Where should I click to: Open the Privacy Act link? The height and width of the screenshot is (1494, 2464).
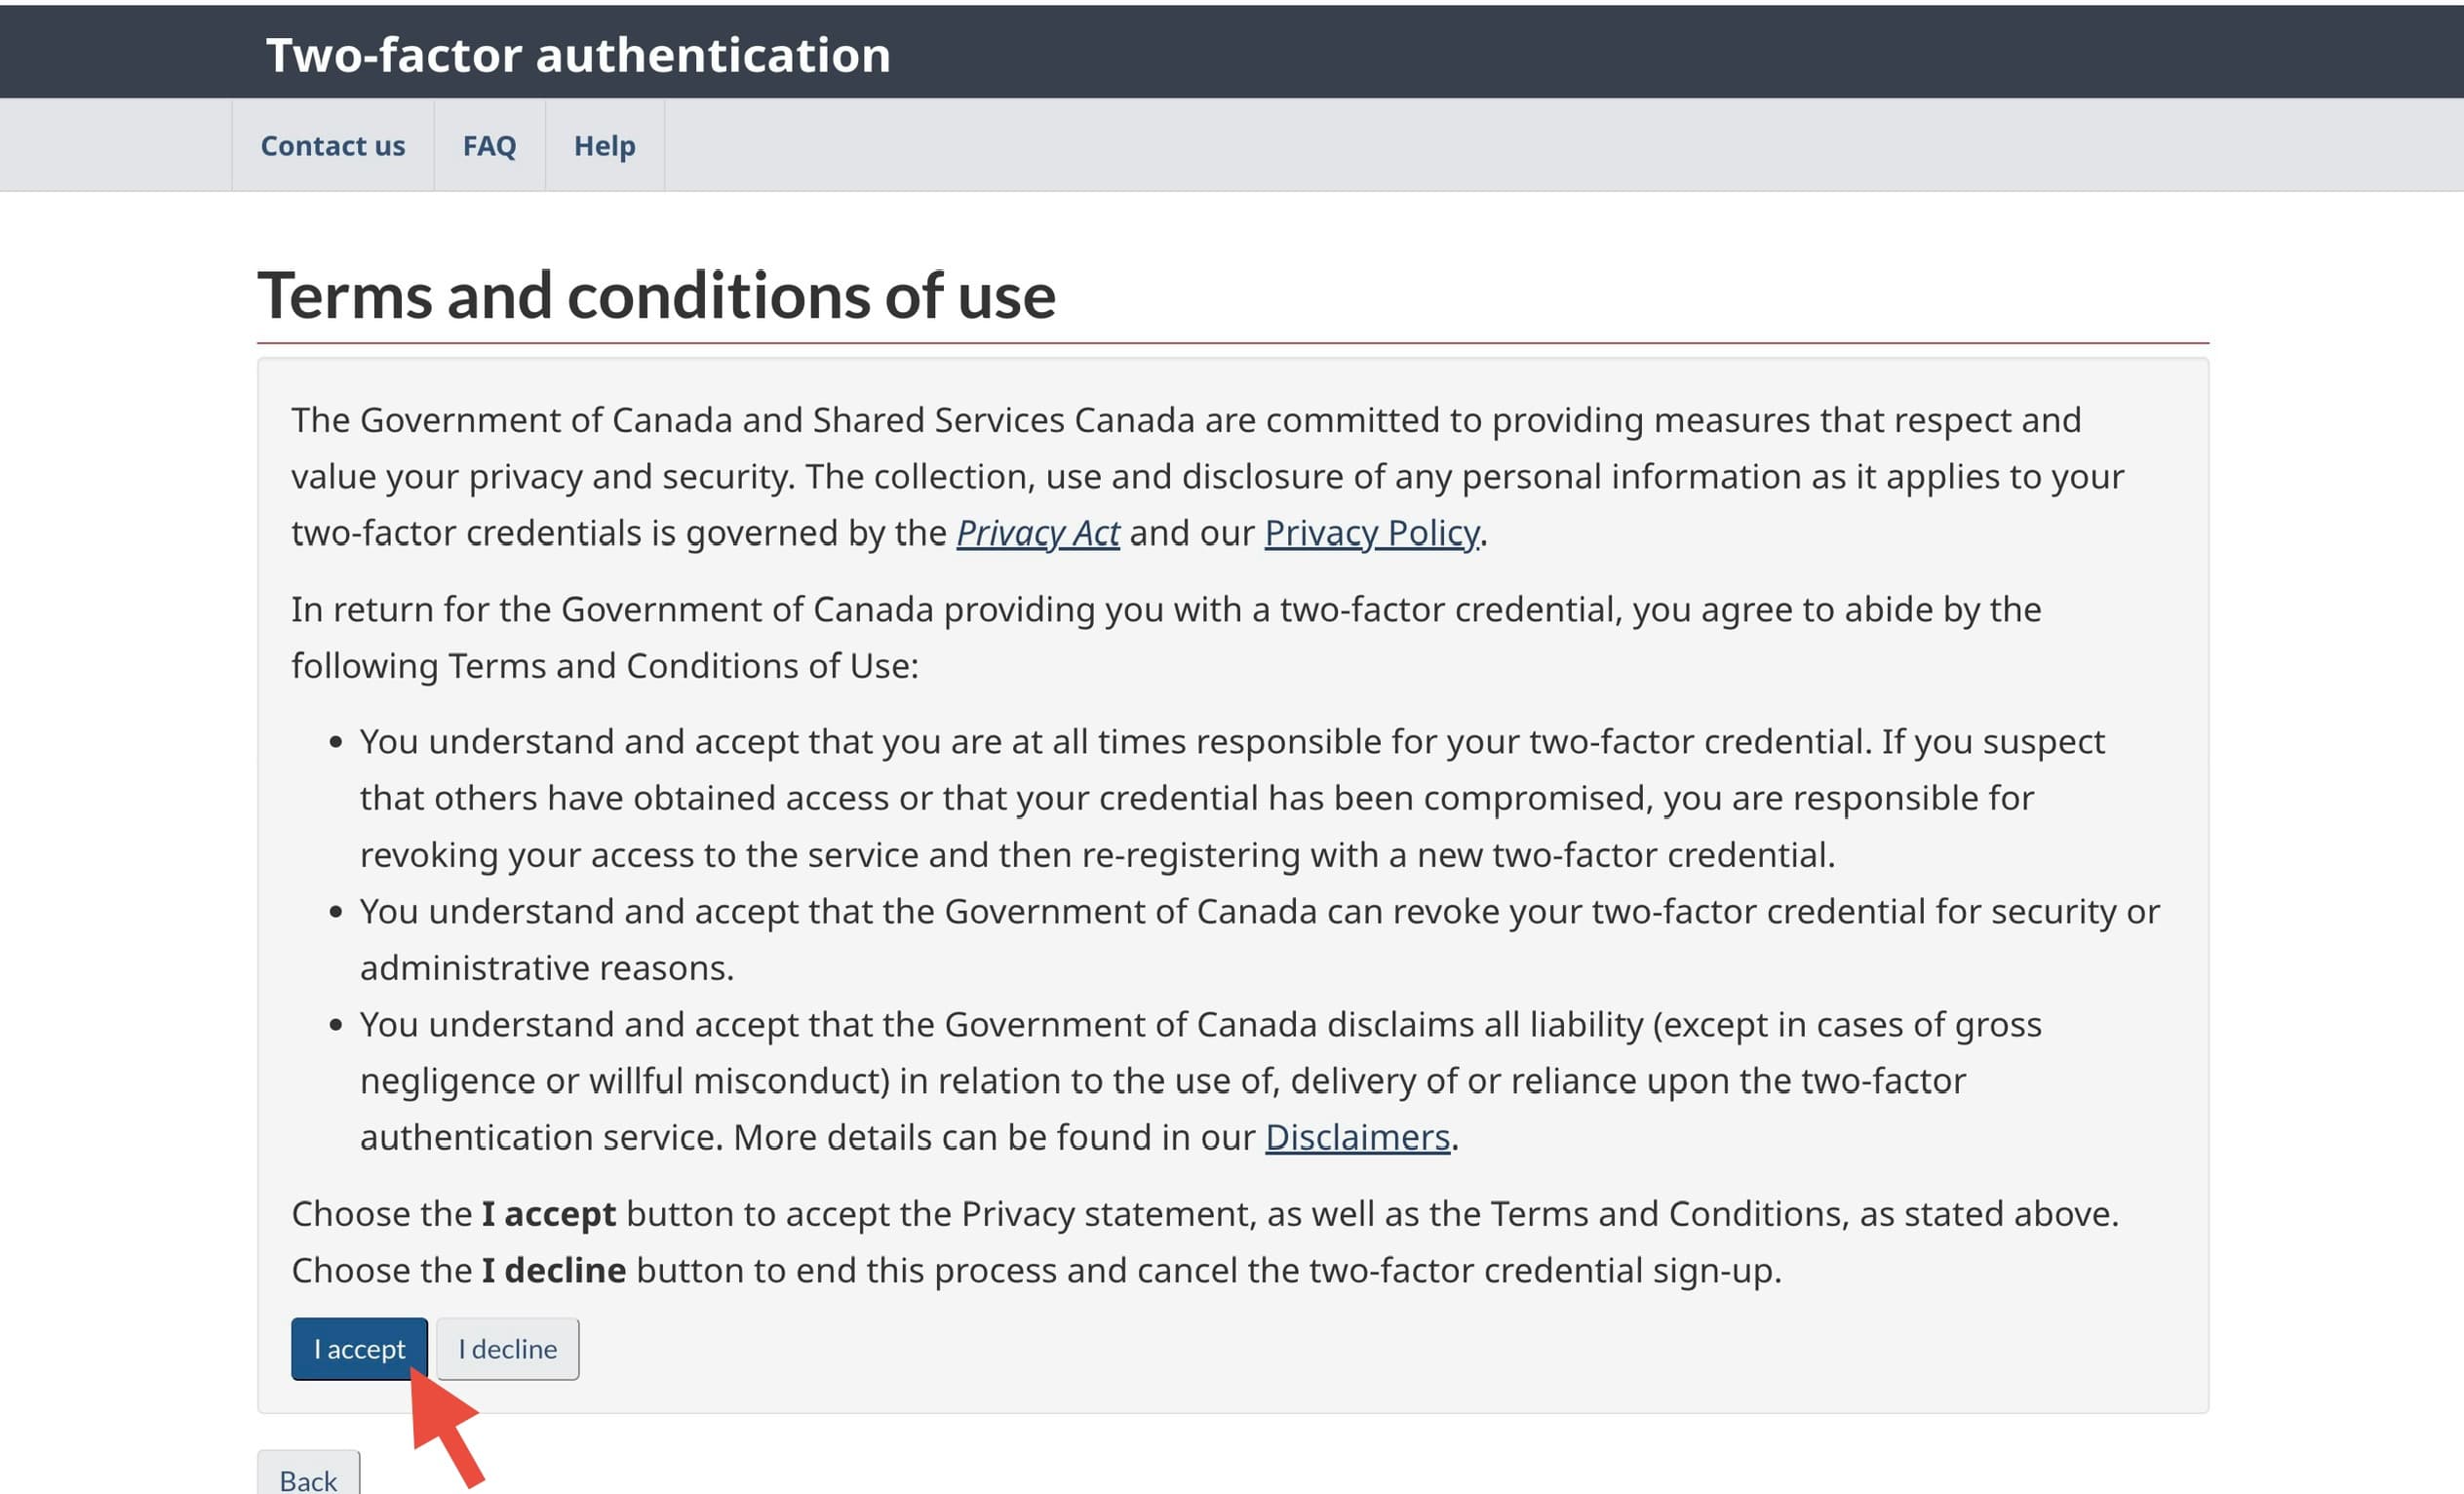(1037, 533)
